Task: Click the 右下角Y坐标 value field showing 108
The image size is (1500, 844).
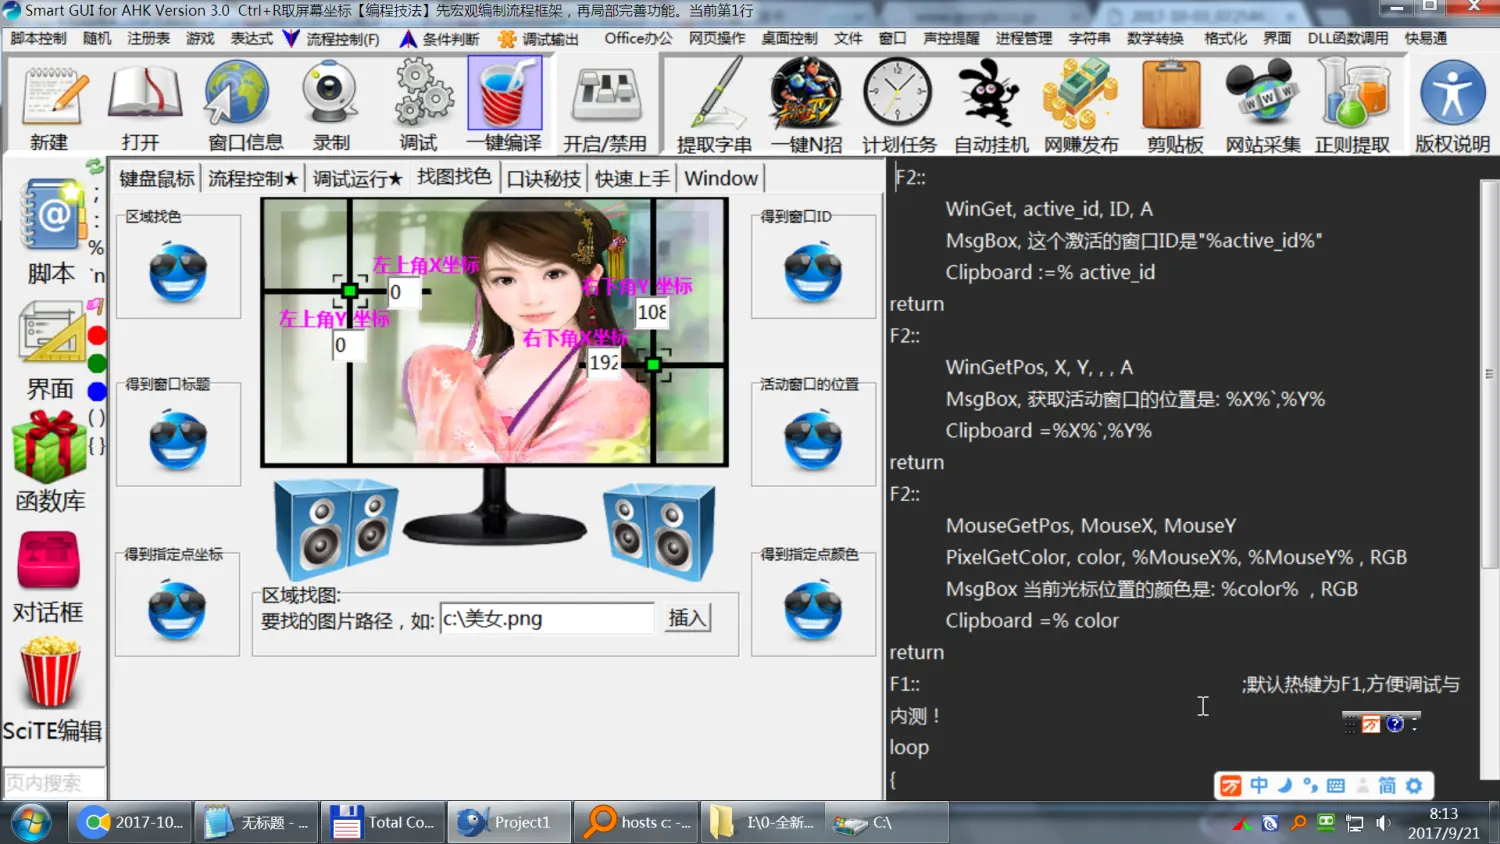Action: click(x=652, y=312)
